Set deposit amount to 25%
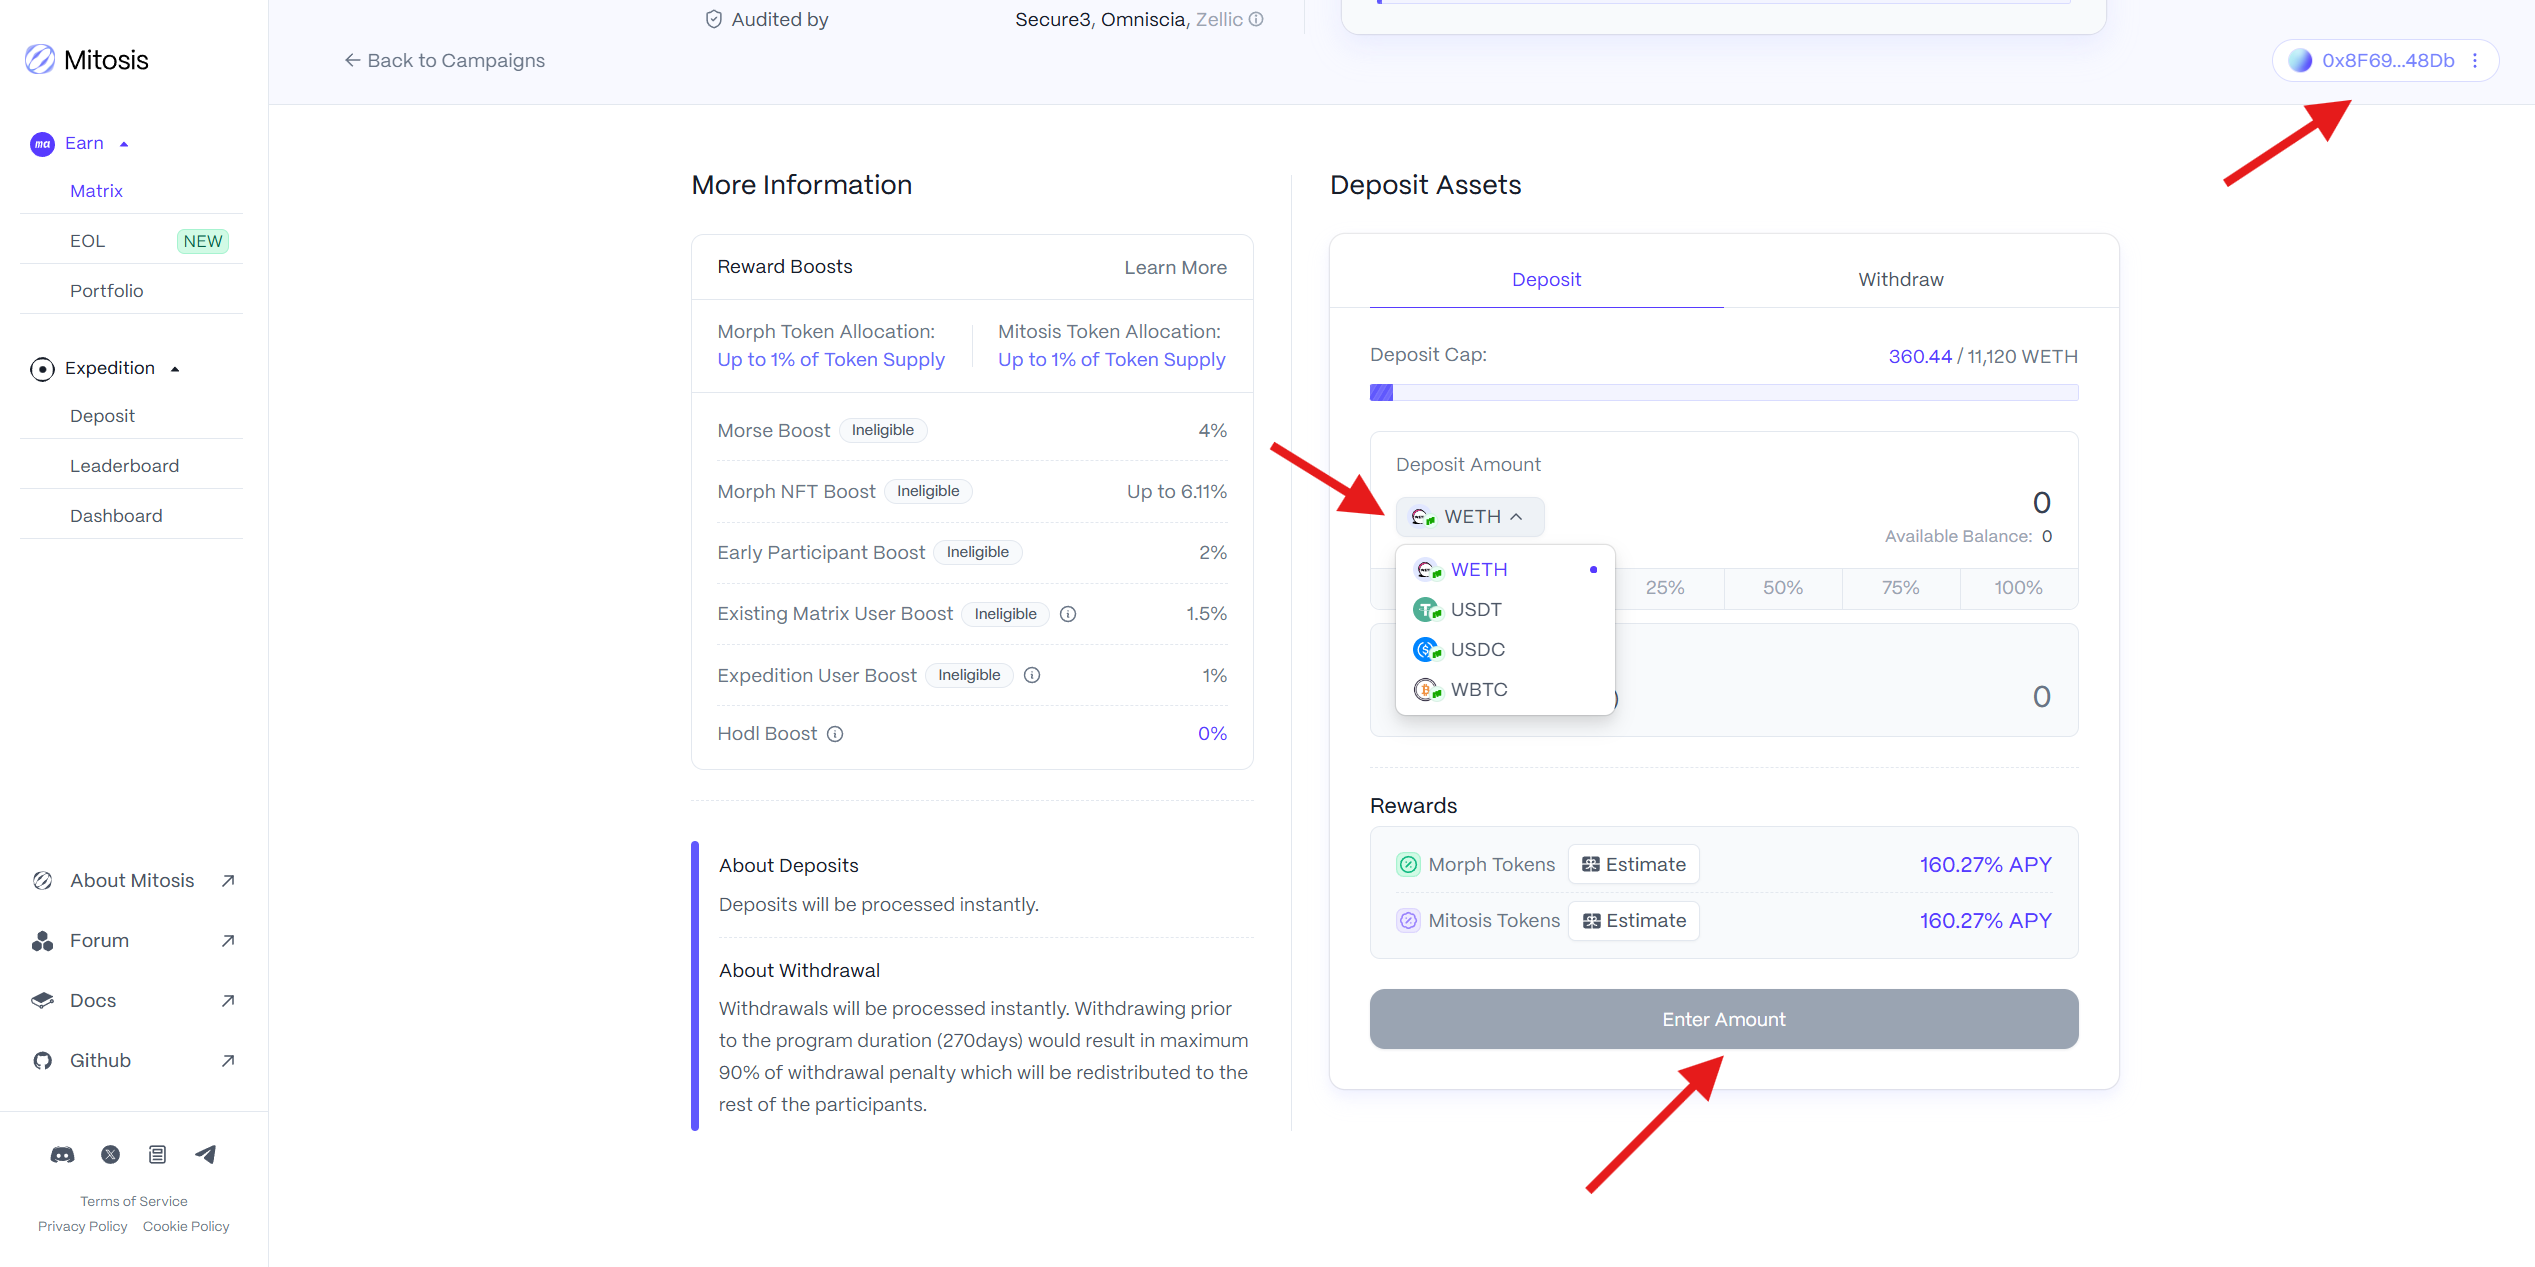The height and width of the screenshot is (1267, 2535). point(1665,588)
